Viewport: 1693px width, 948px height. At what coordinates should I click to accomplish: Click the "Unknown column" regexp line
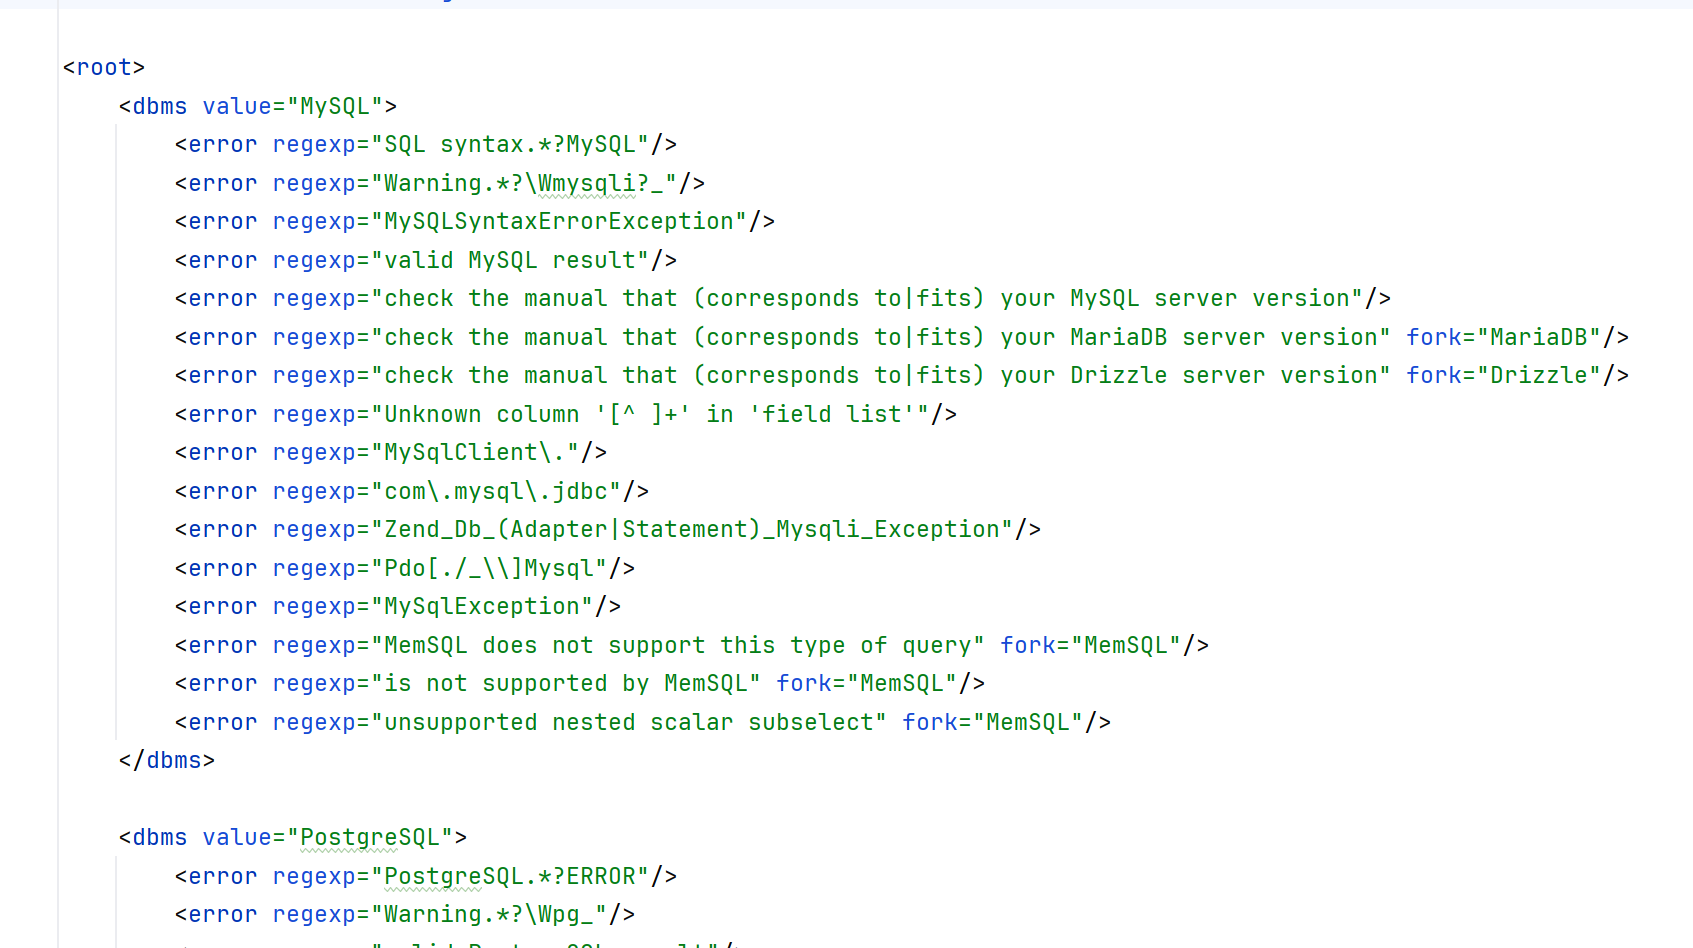(566, 414)
